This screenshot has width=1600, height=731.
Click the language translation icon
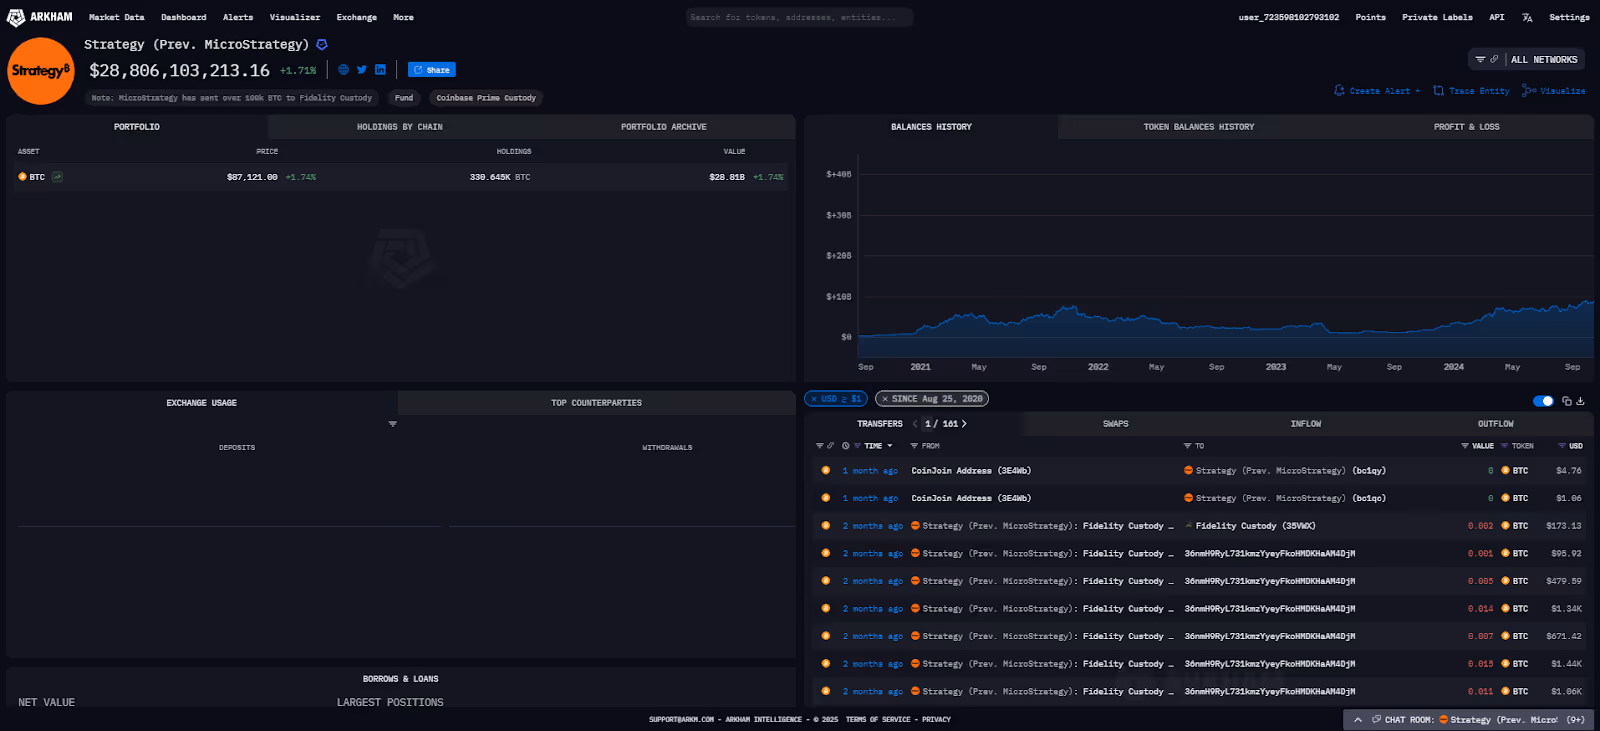tap(1527, 17)
